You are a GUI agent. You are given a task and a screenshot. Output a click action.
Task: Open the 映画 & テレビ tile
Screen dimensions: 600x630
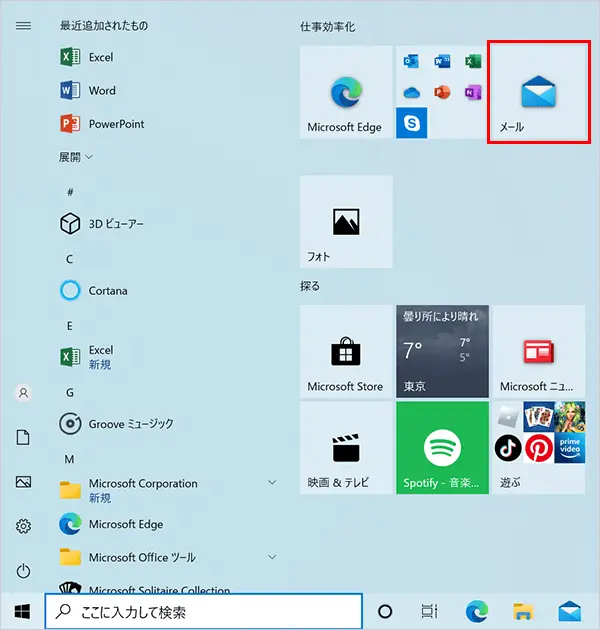(346, 448)
